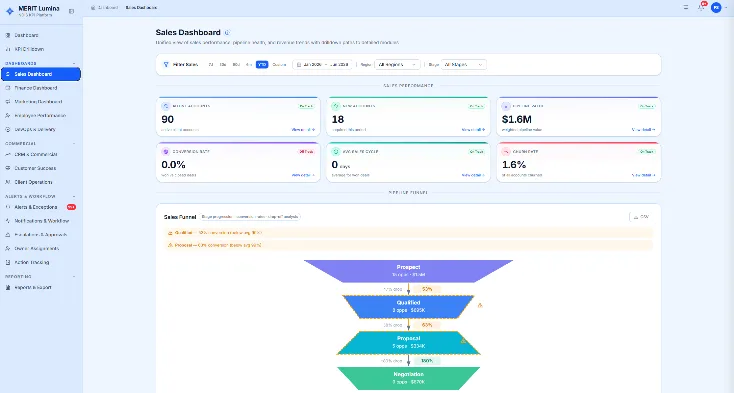Open the user avatar menu
The height and width of the screenshot is (393, 734).
click(716, 7)
